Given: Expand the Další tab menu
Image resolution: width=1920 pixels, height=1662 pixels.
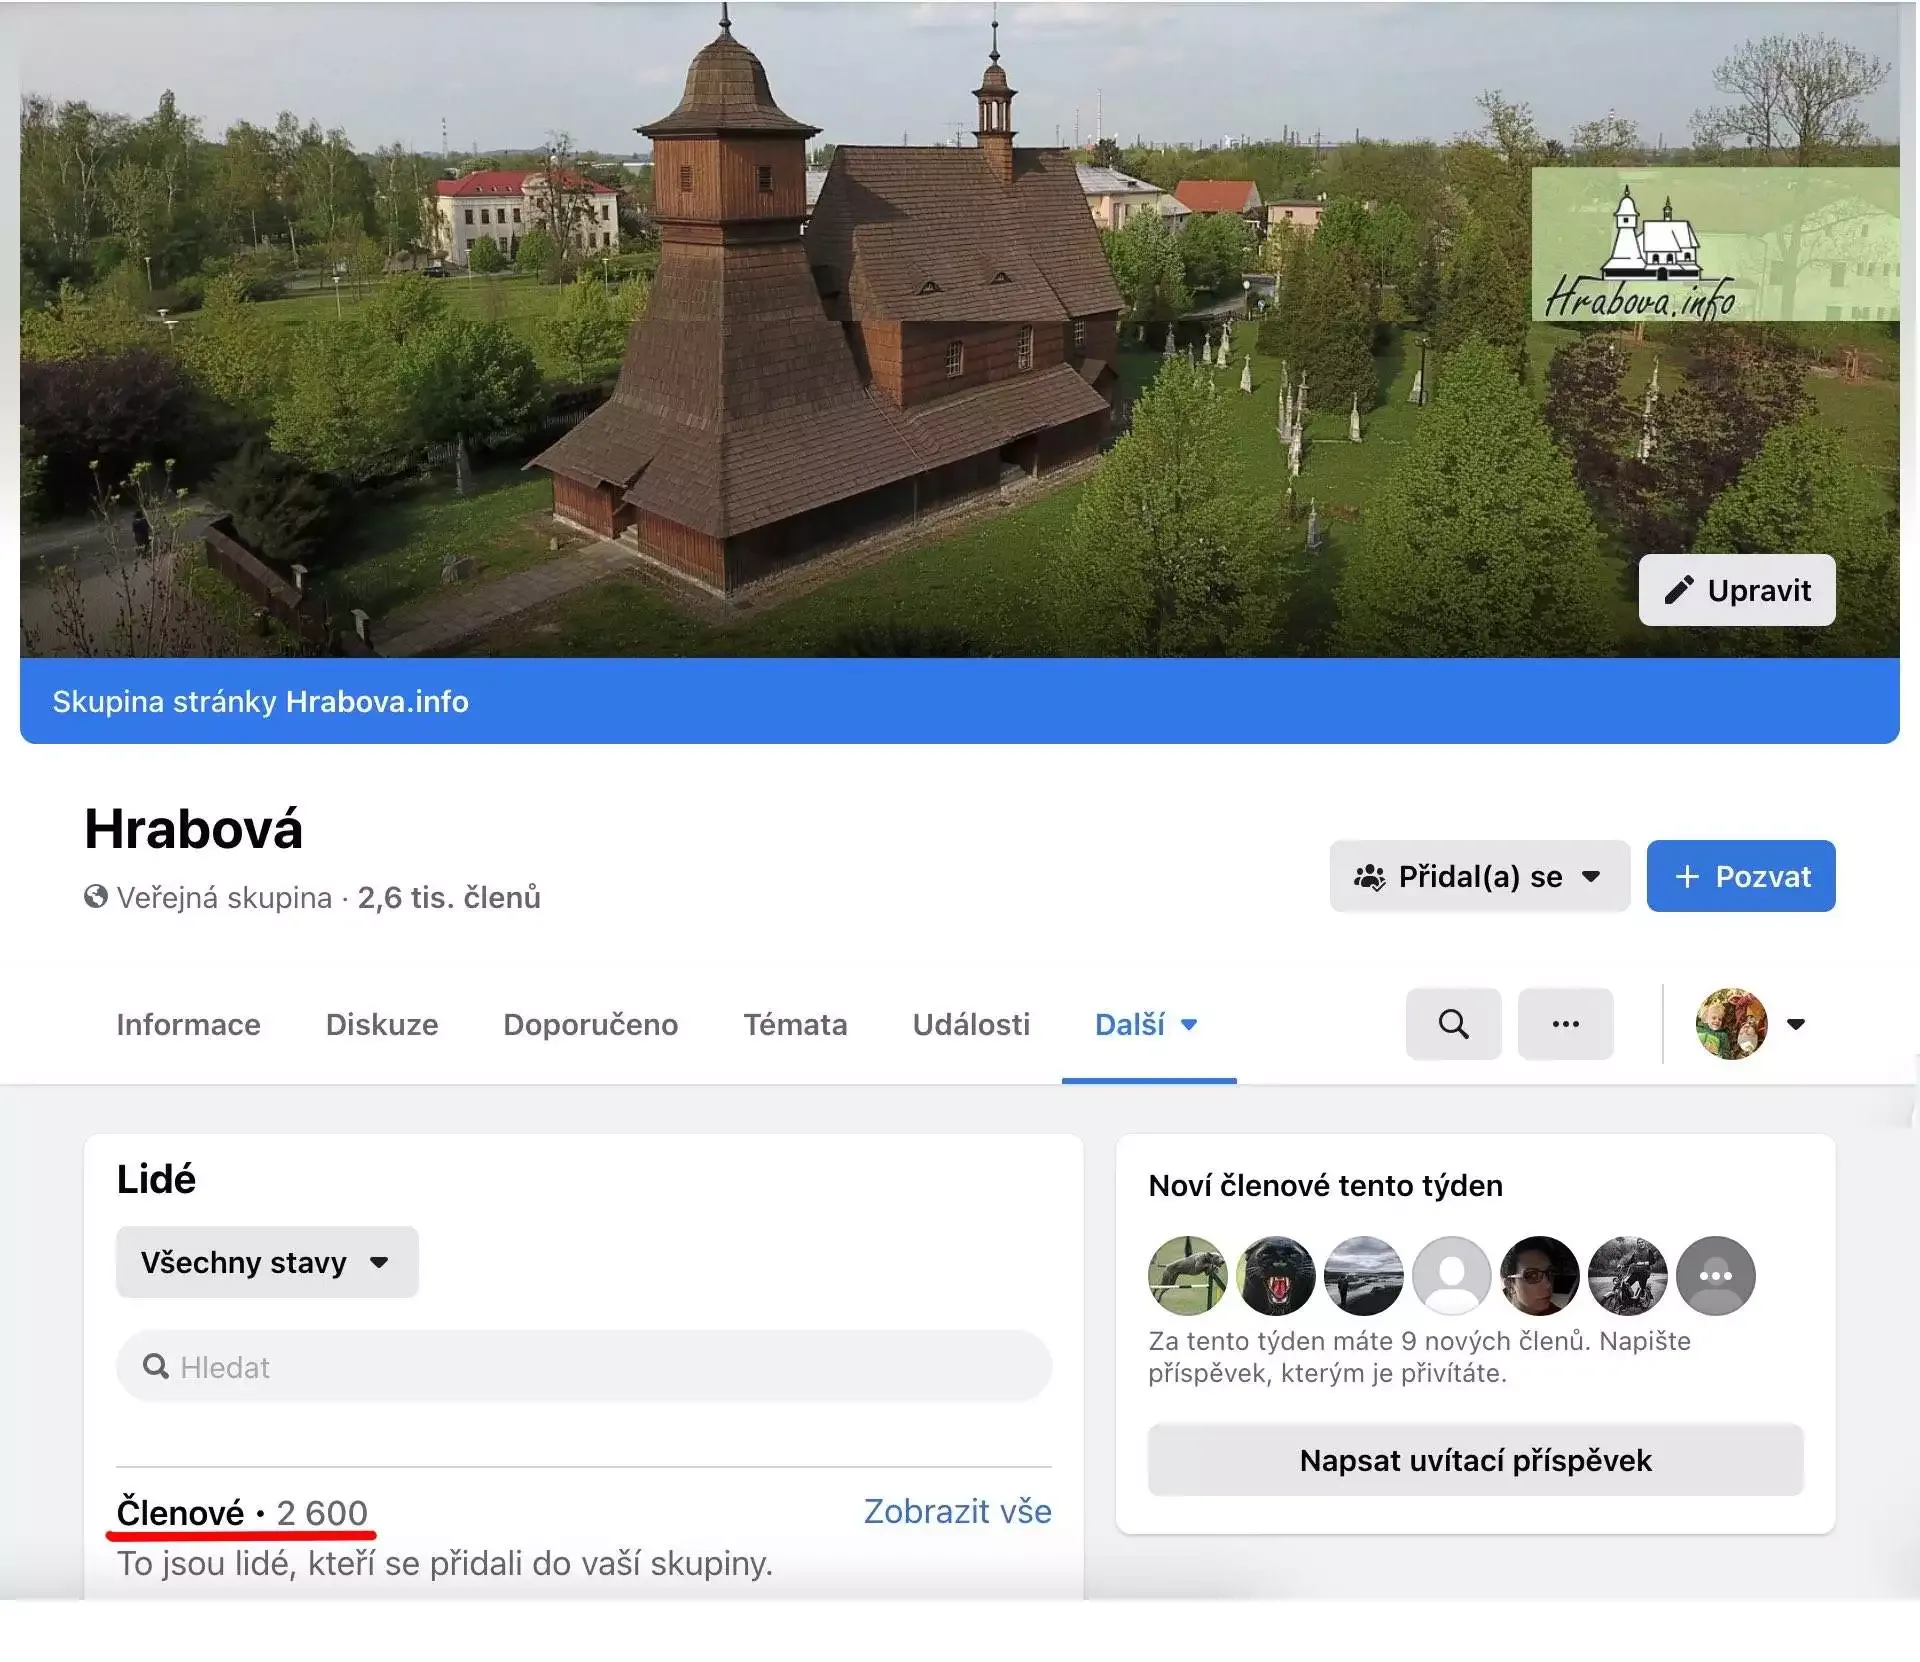Looking at the screenshot, I should pos(1147,1025).
